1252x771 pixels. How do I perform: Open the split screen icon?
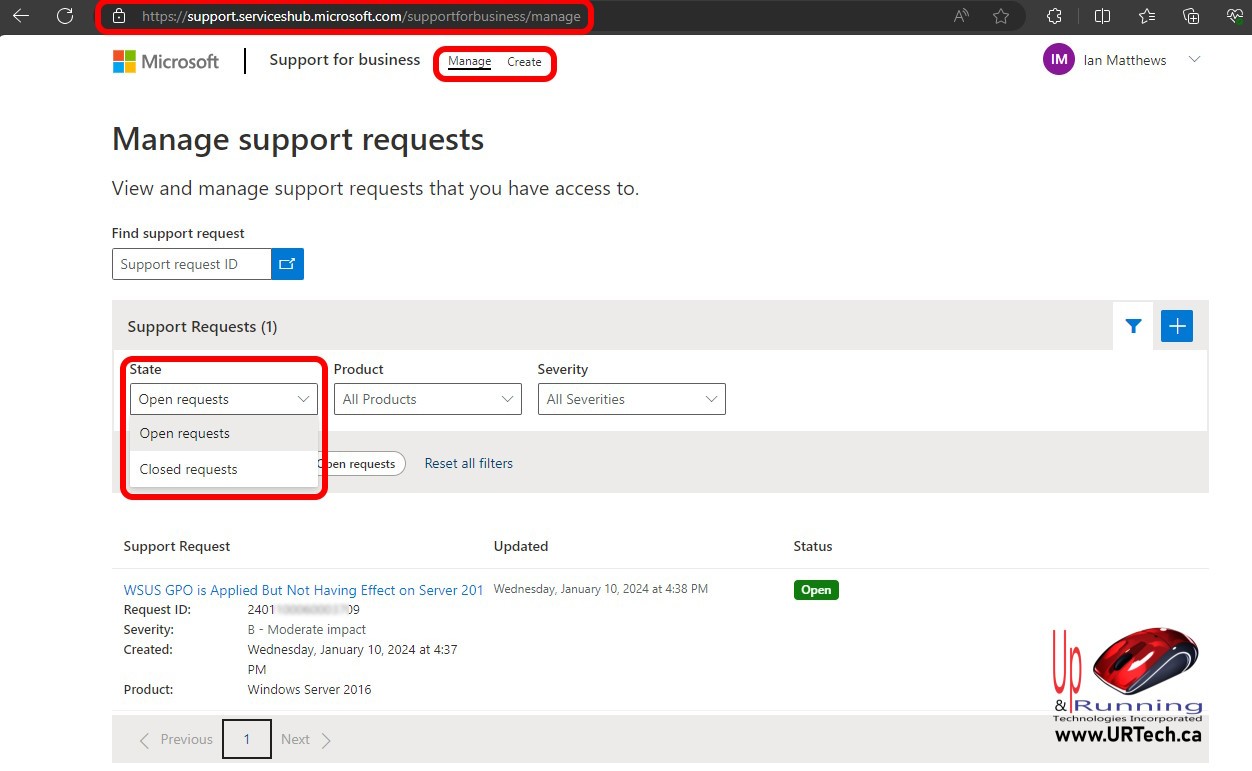click(1102, 16)
